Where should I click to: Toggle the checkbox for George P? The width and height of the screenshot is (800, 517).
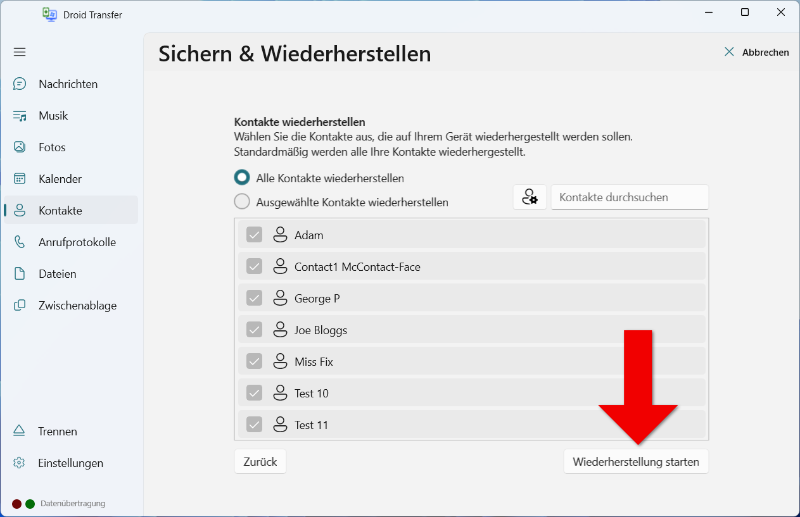click(254, 298)
